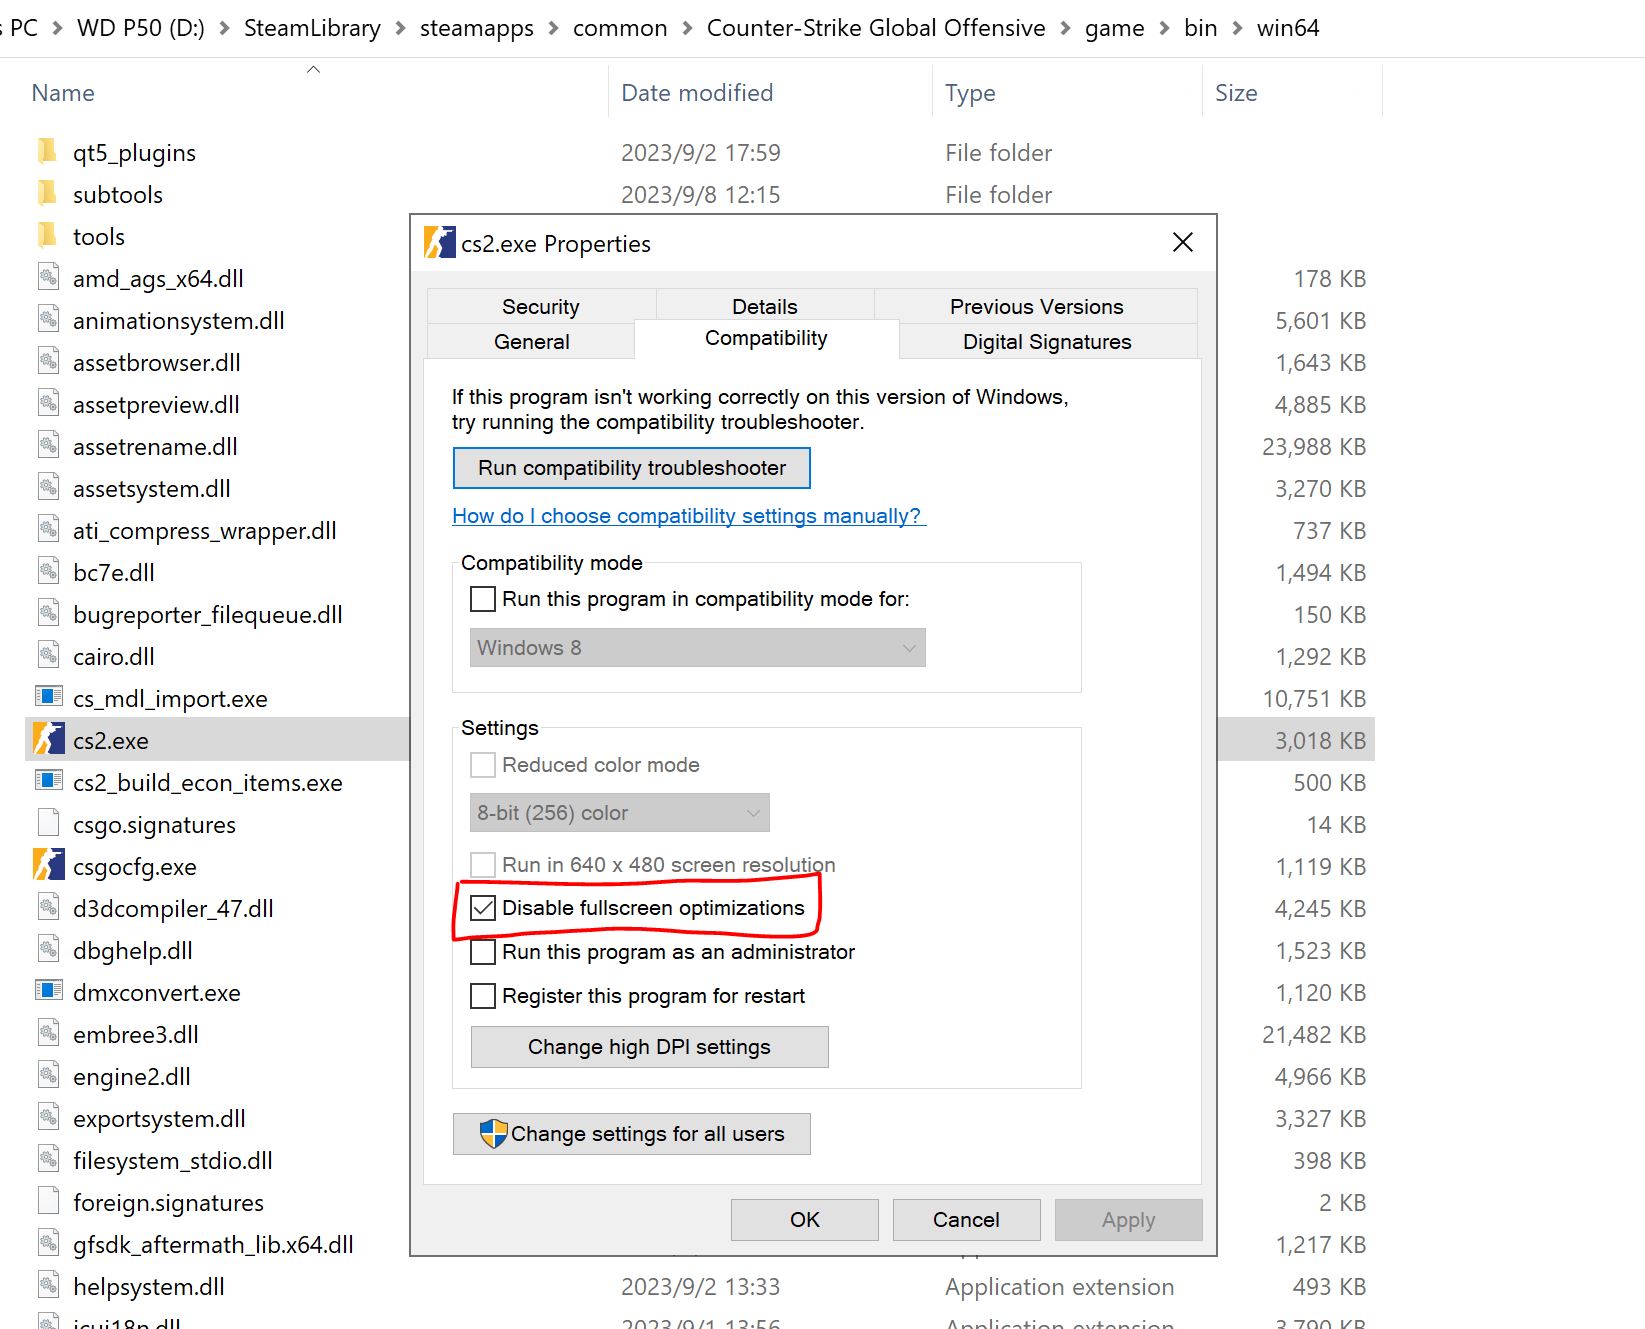Switch to the General tab
Viewport: 1645px width, 1329px height.
pyautogui.click(x=531, y=341)
